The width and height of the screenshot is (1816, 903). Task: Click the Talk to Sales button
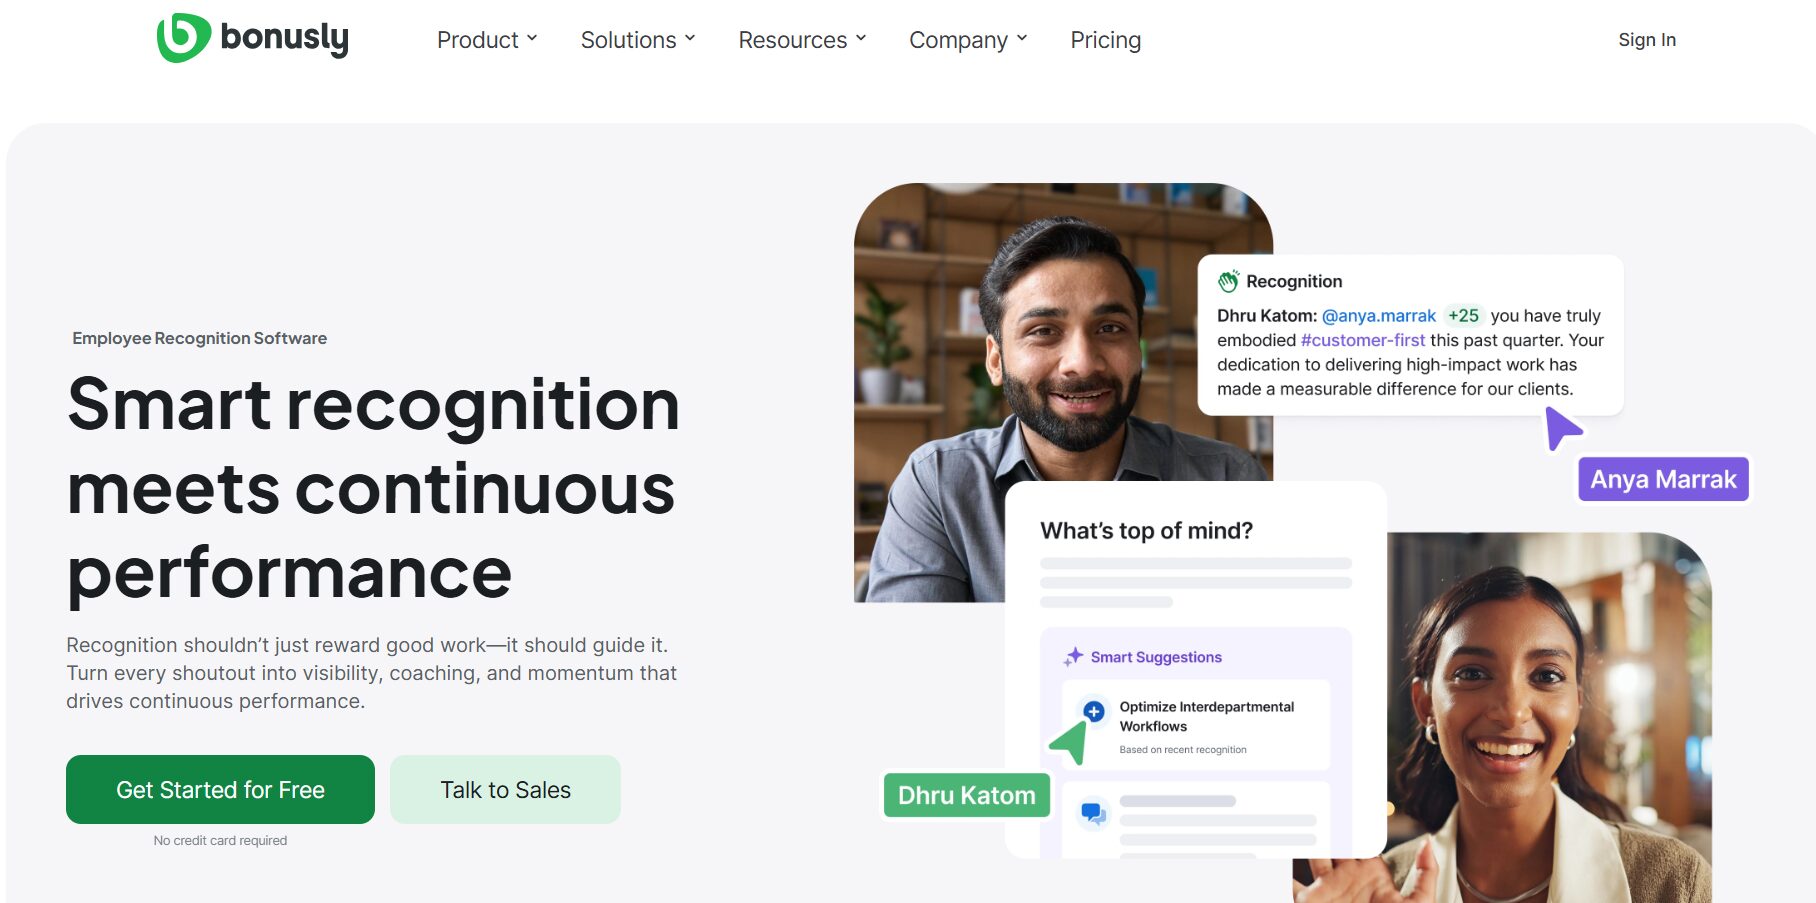[x=505, y=789]
